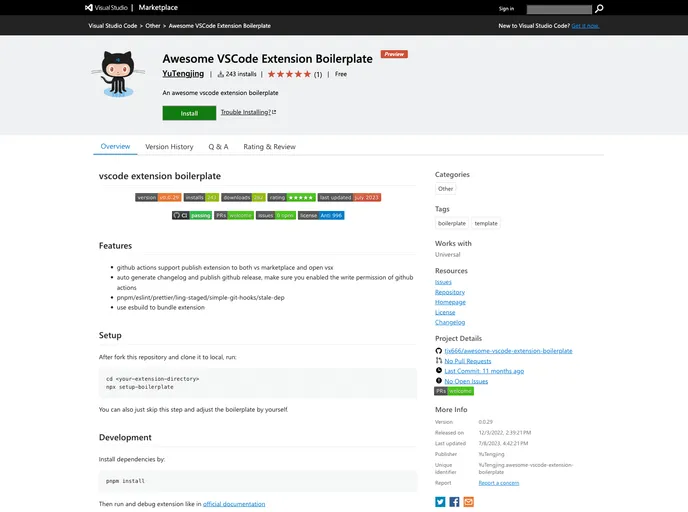Viewport: 688px width, 512px height.
Task: Open the Q & A tab
Action: click(x=218, y=147)
